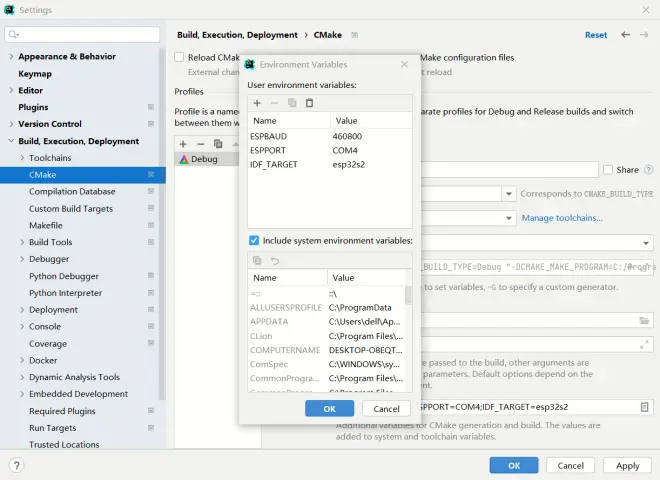Select ESPBAUD variable row
This screenshot has width=660, height=480.
tap(330, 136)
